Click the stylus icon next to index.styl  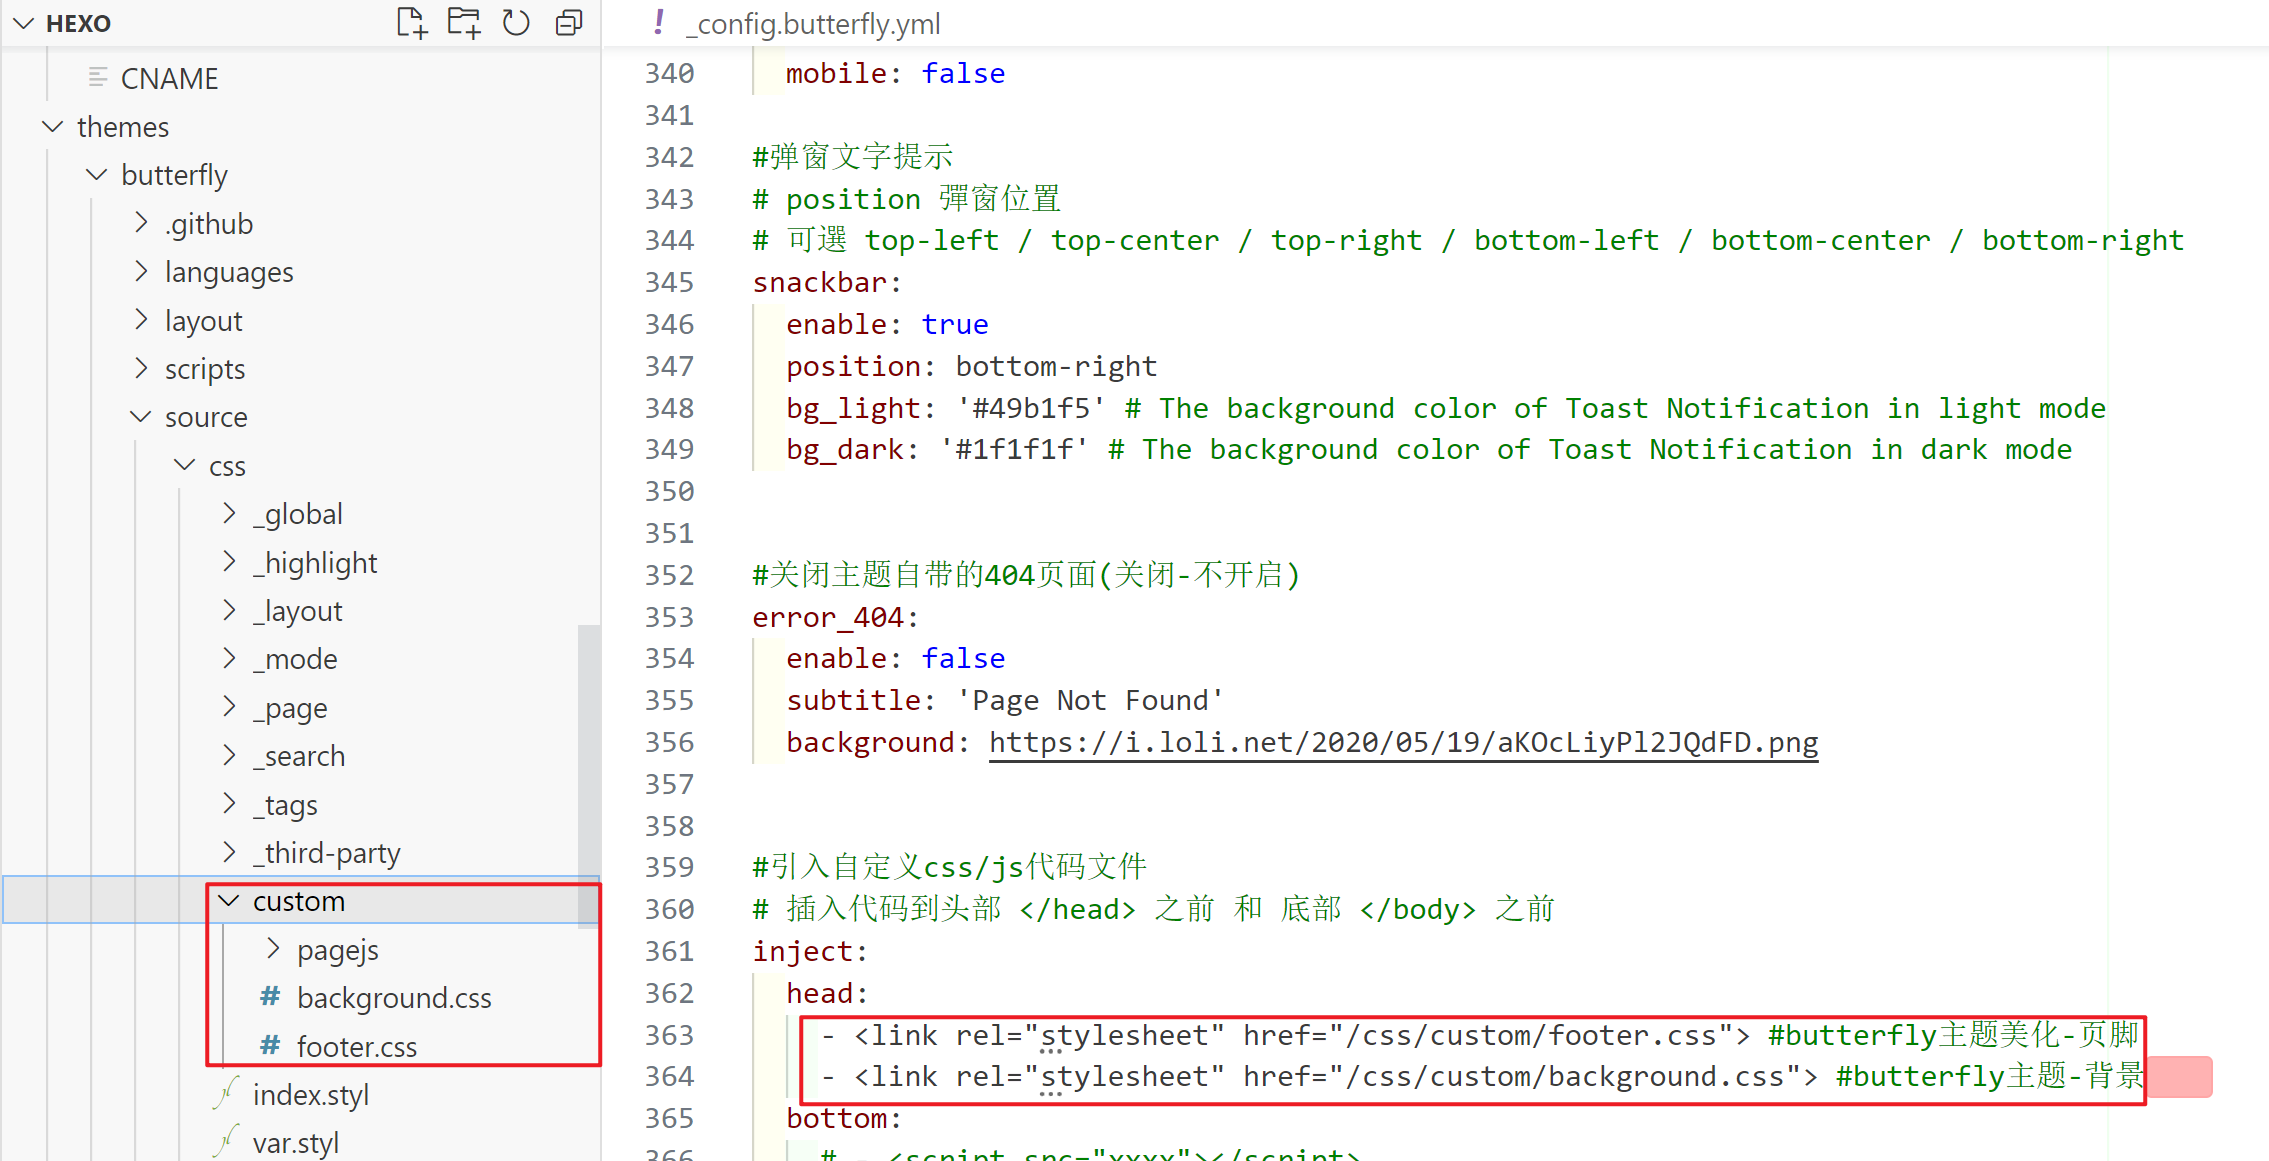click(227, 1094)
